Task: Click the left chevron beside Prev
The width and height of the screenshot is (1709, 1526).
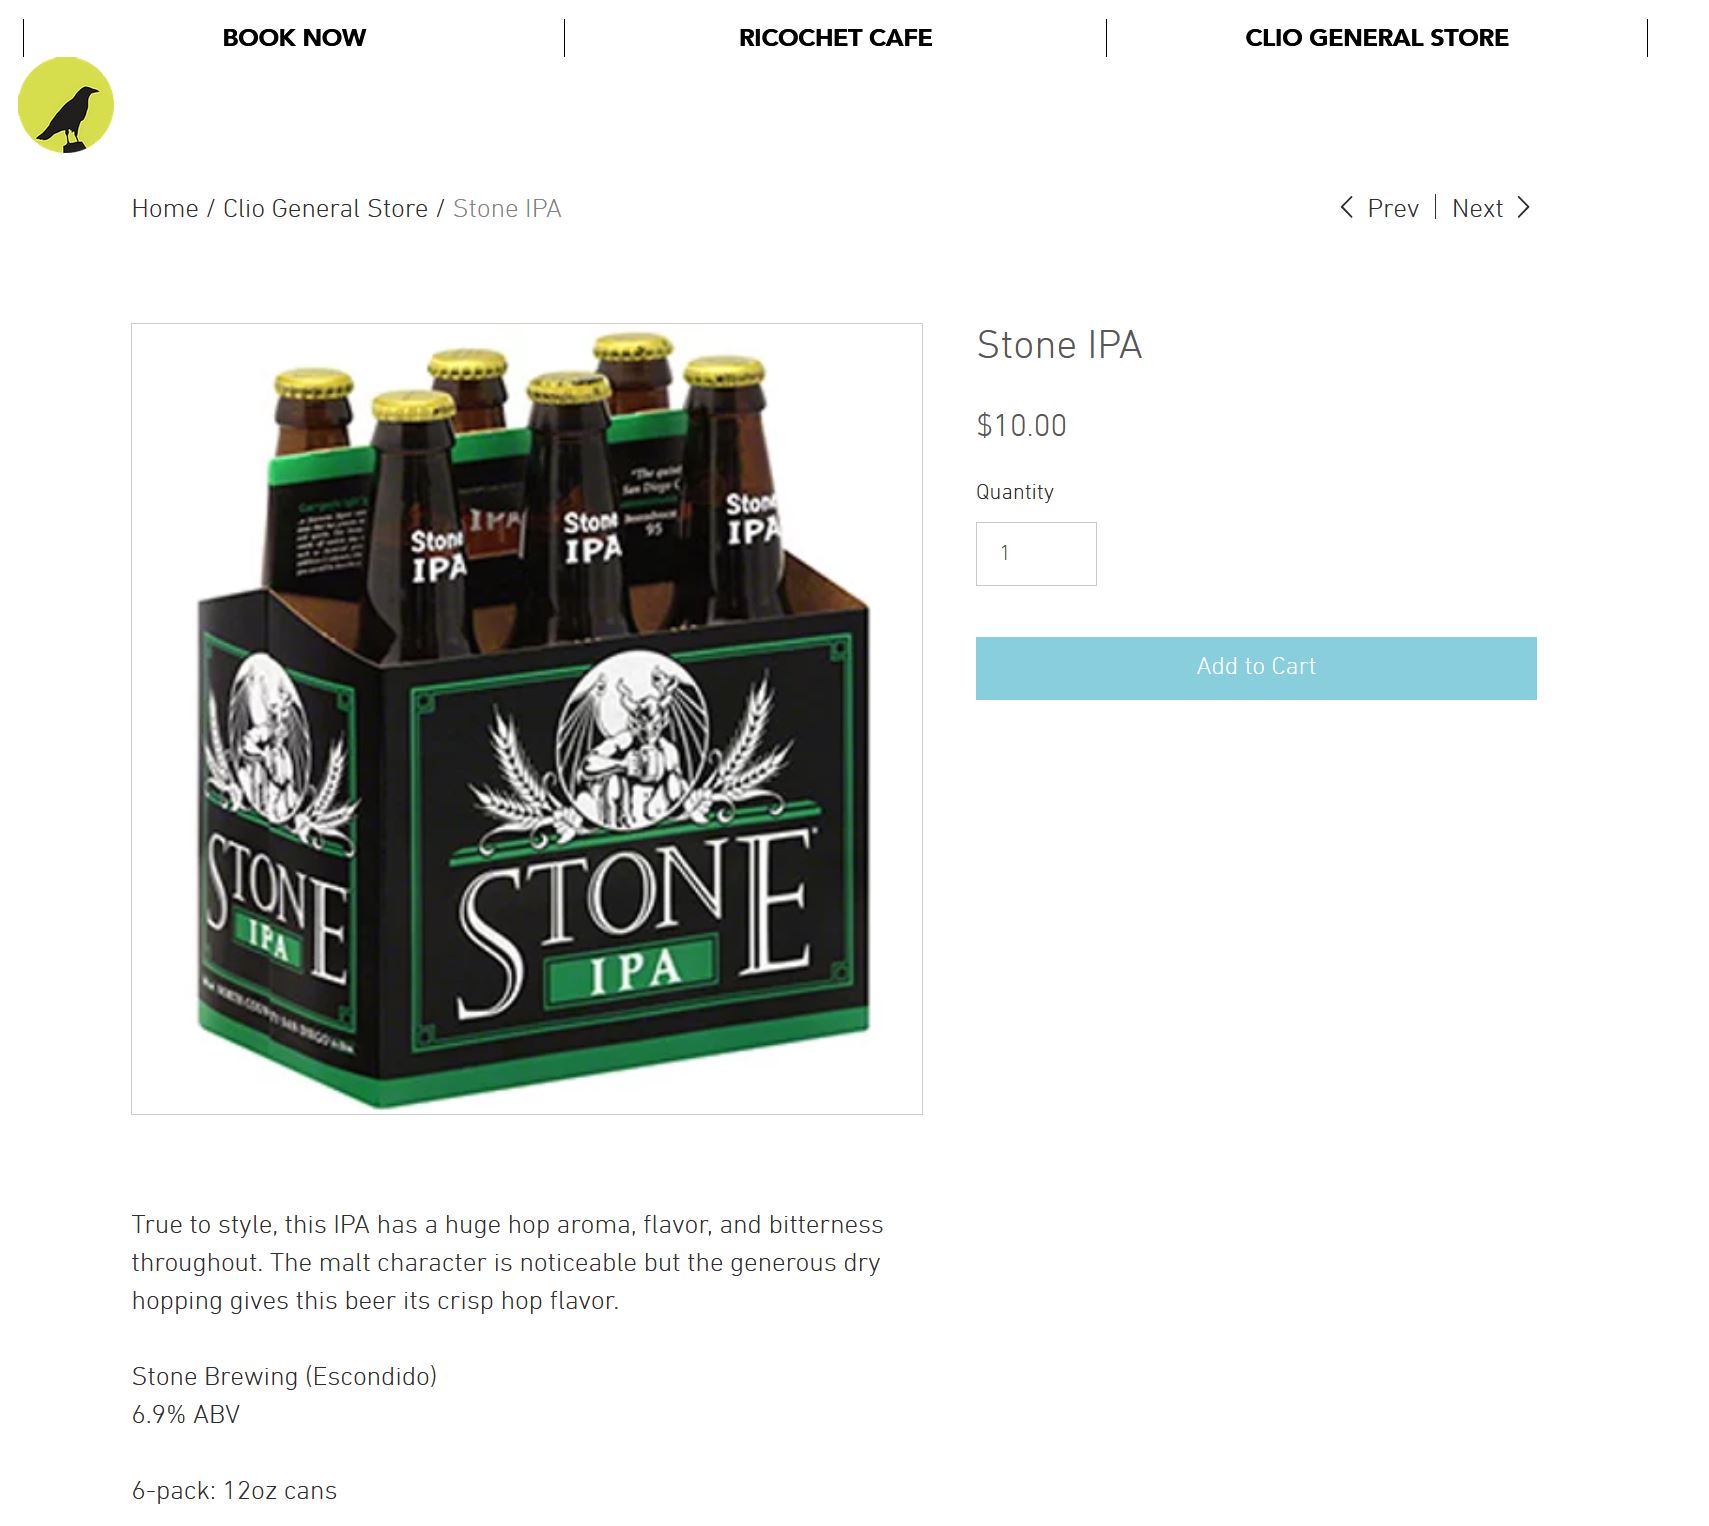Action: pos(1346,208)
